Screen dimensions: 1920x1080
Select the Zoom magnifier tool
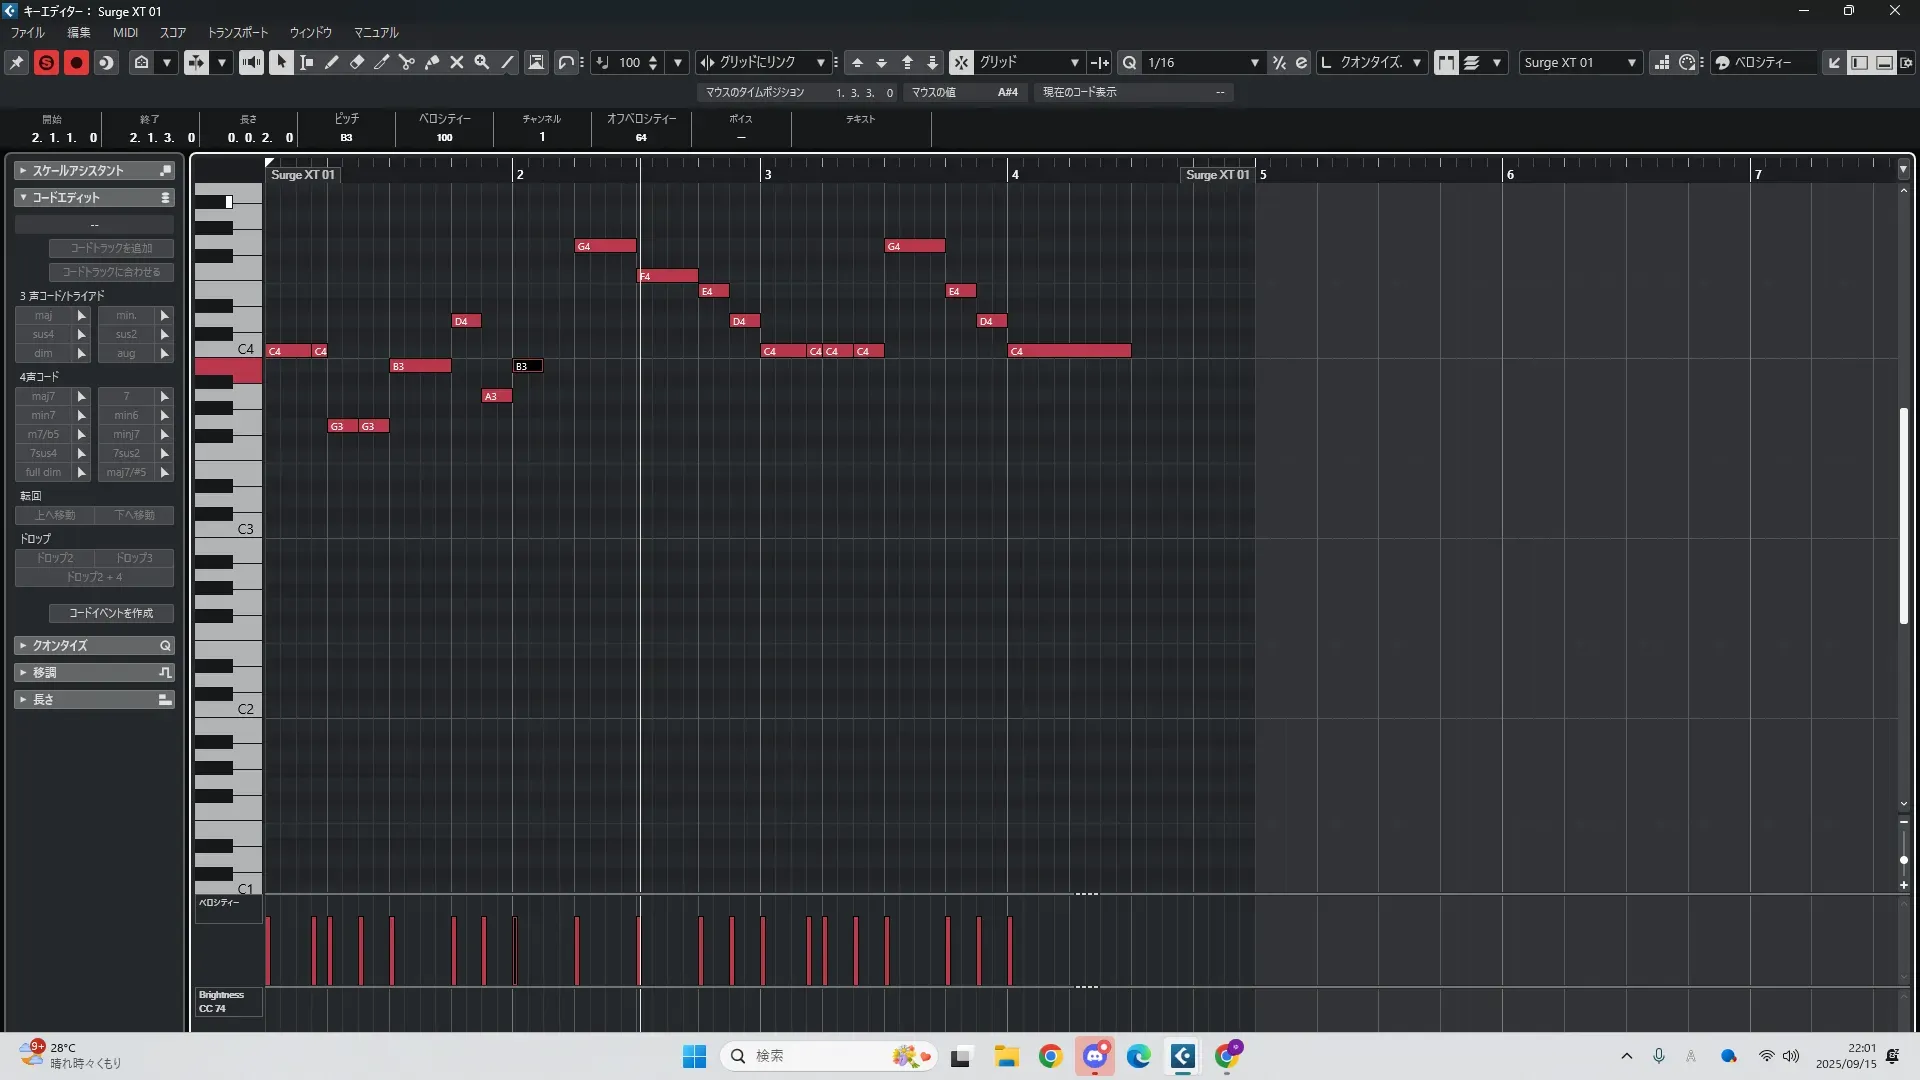click(x=482, y=62)
